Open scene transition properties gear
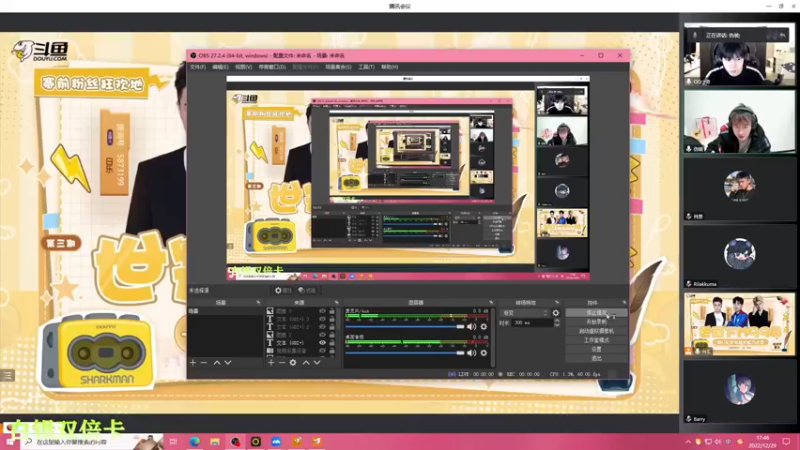 556,313
